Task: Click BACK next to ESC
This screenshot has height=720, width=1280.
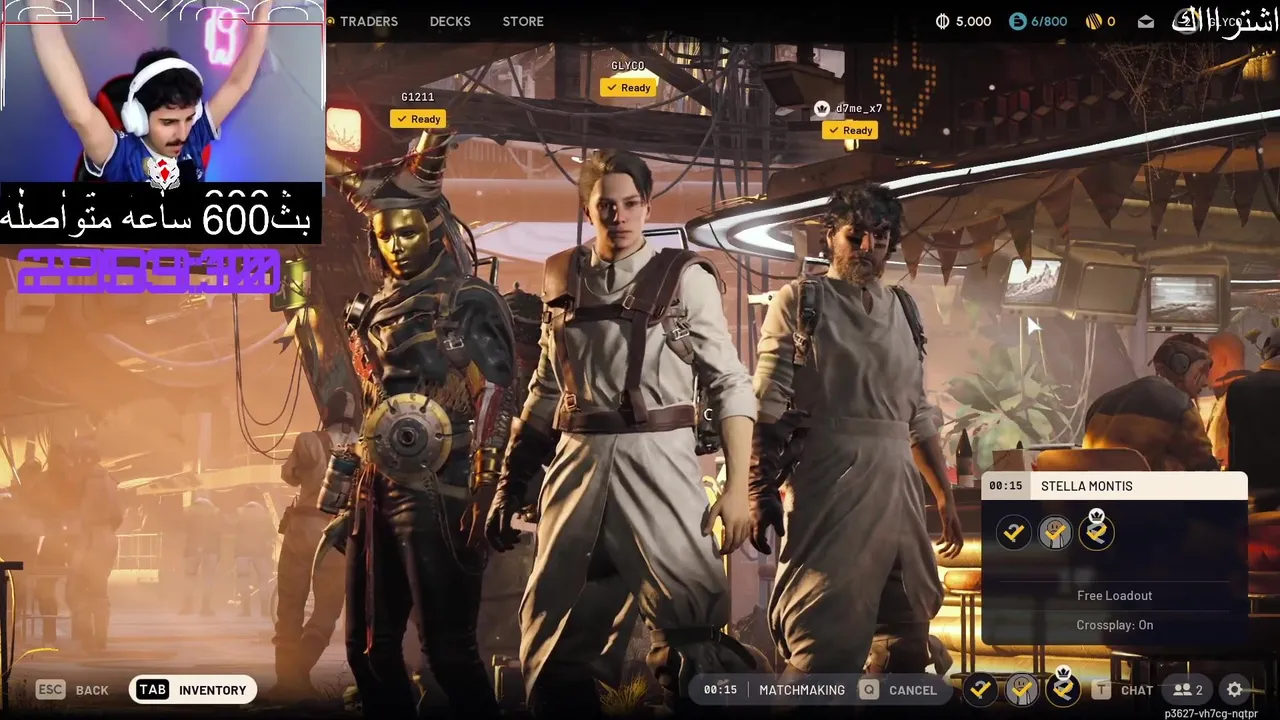Action: (92, 690)
